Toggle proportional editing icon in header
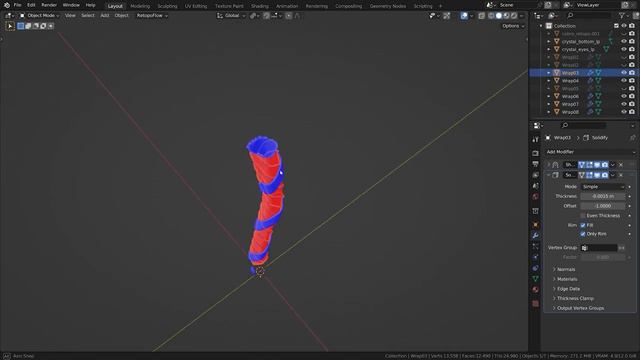Viewport: 640px width, 360px height. (x=289, y=16)
